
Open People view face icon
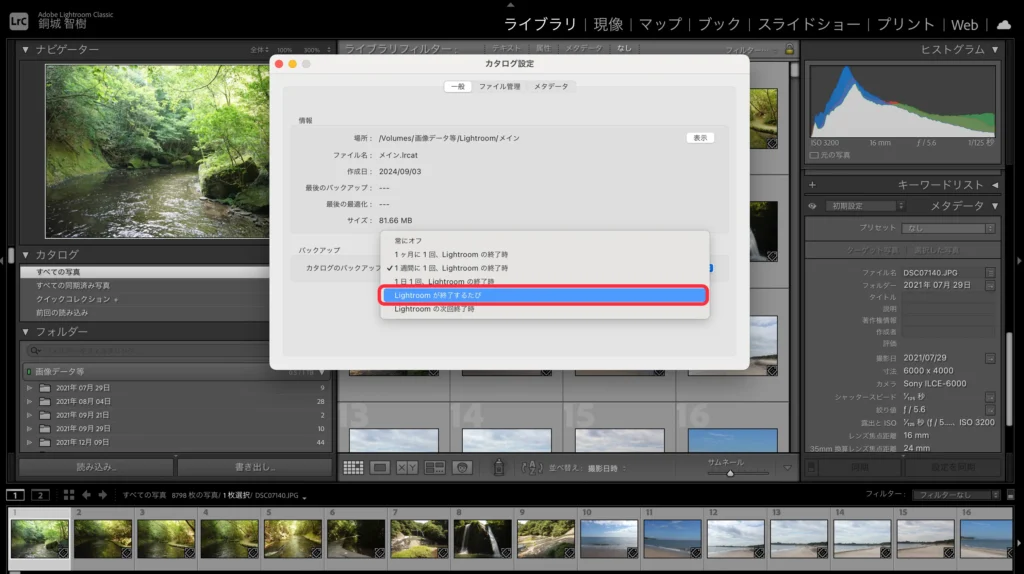(x=461, y=467)
